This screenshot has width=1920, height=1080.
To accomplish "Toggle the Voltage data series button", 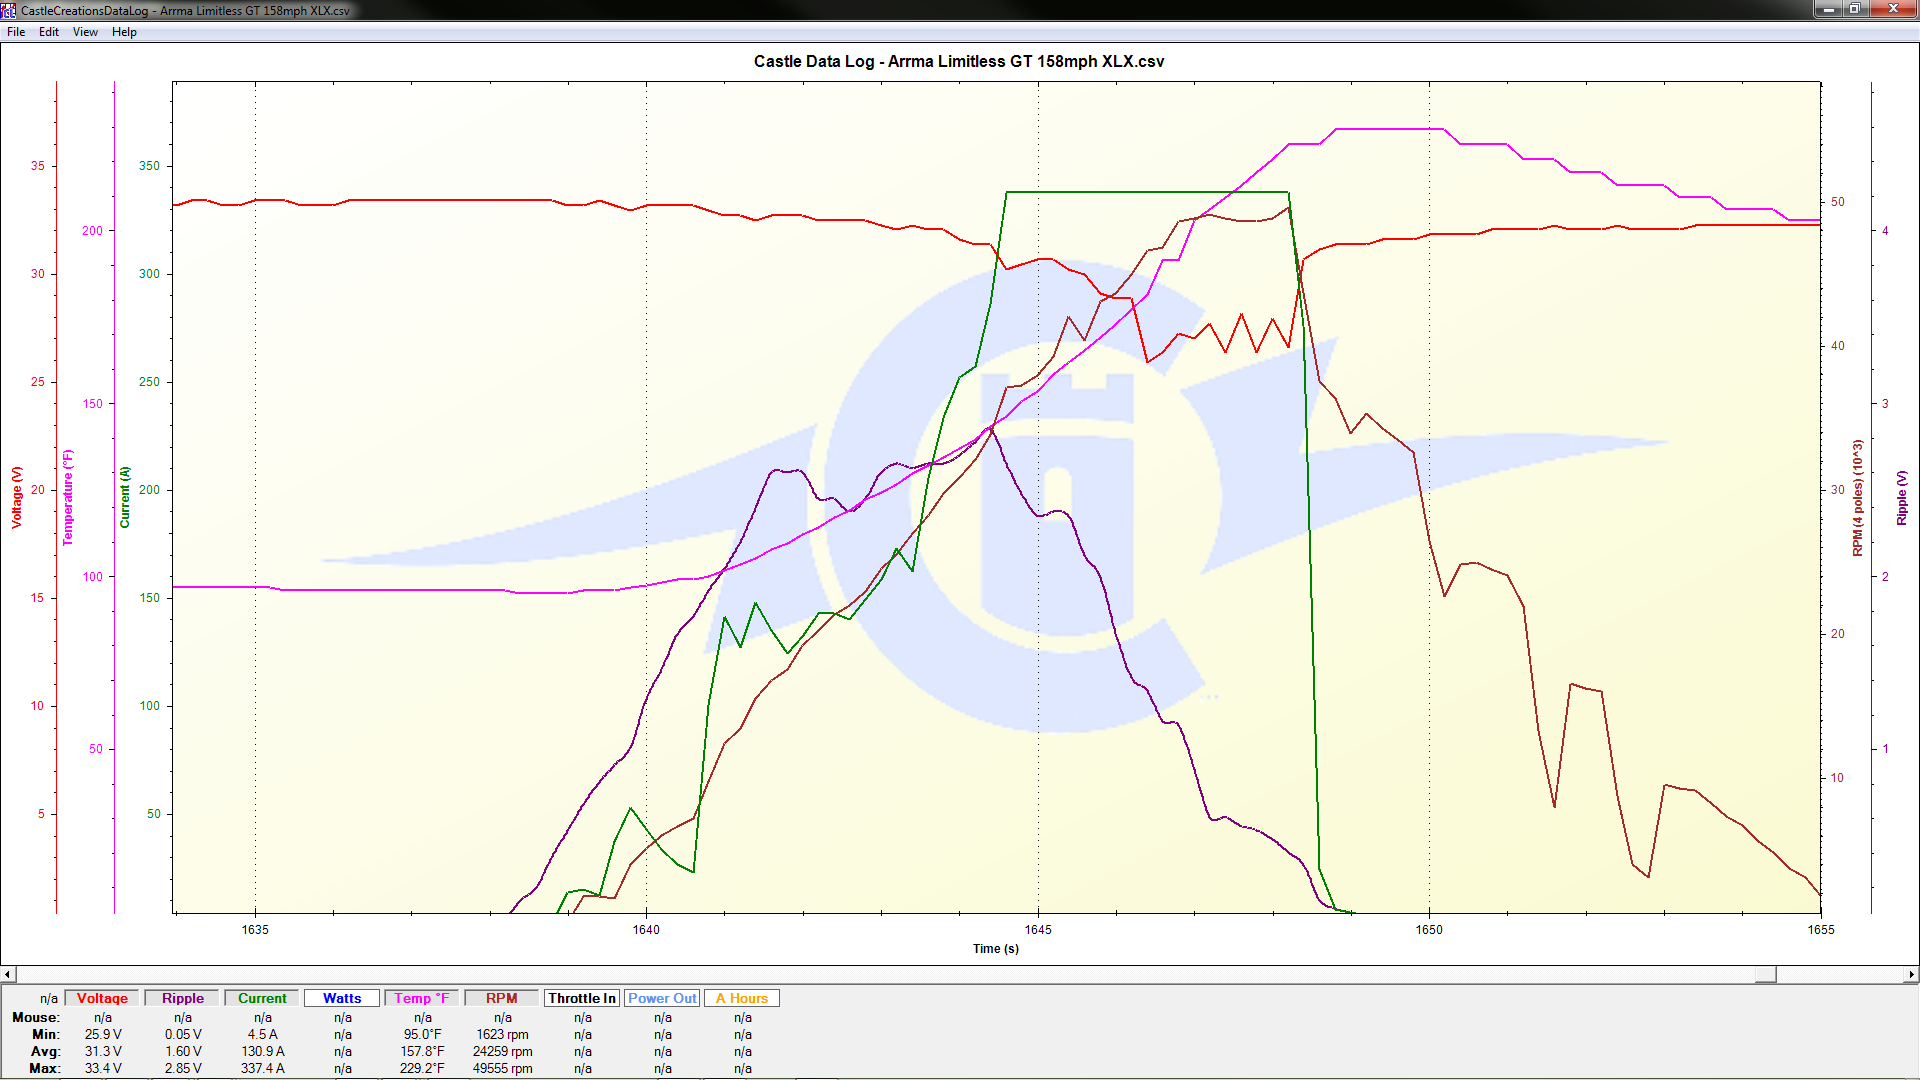I will pyautogui.click(x=102, y=998).
